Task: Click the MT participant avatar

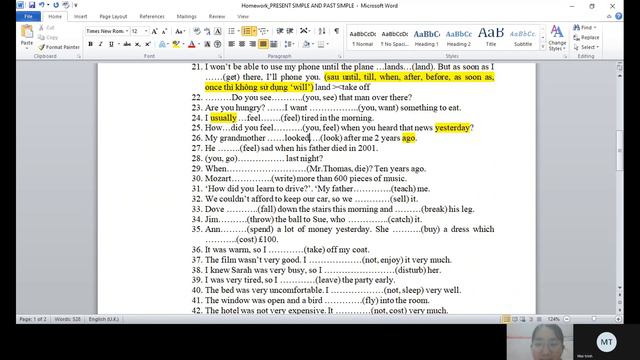Action: coord(607,342)
